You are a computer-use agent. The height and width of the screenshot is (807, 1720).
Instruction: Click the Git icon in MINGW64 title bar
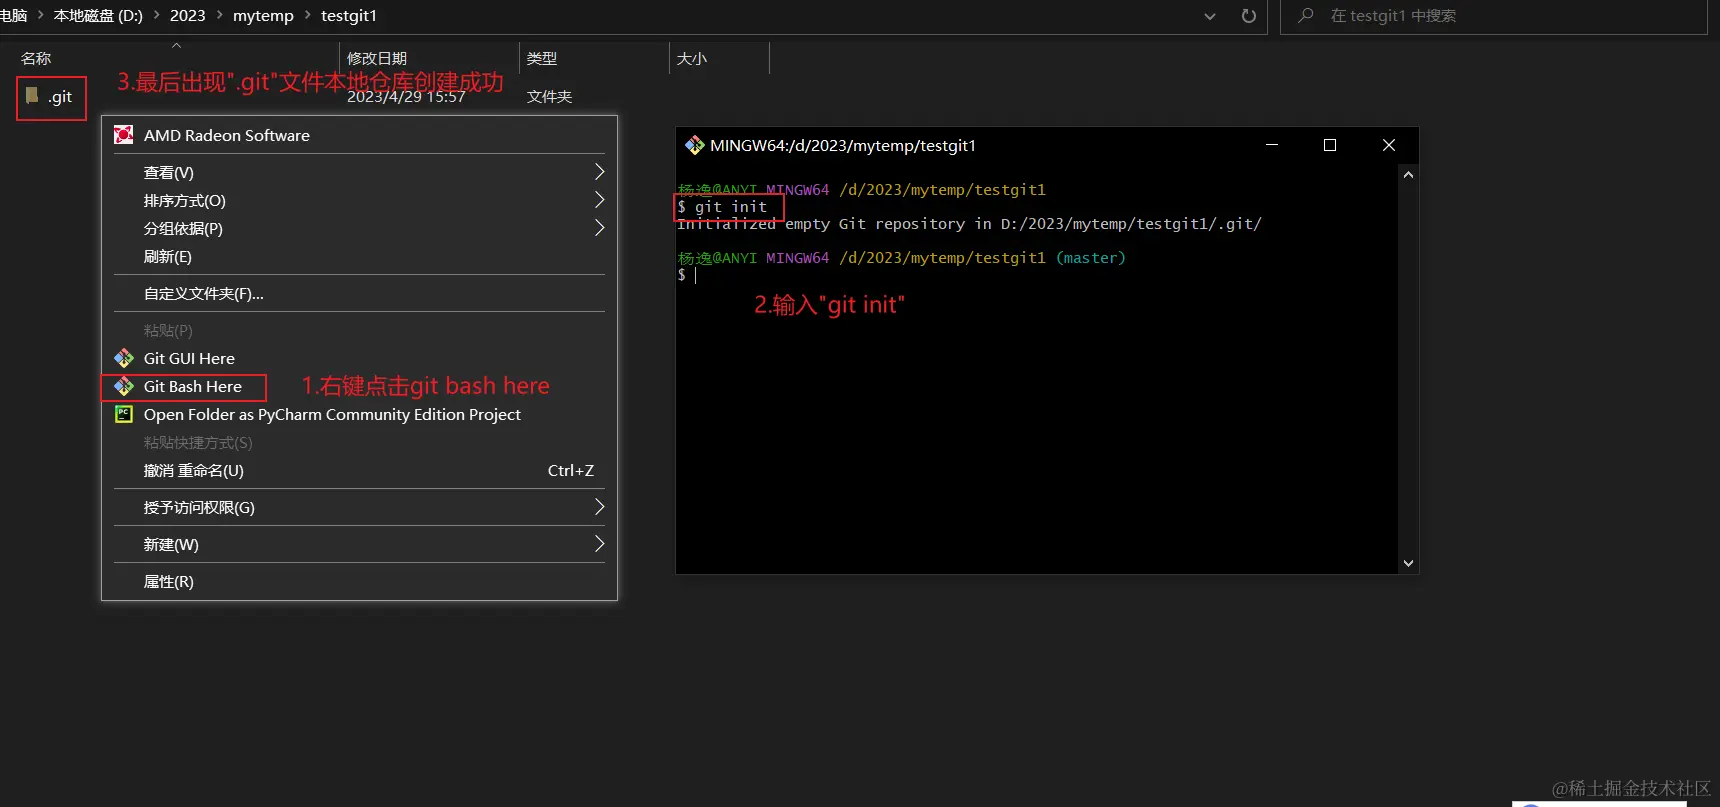694,146
